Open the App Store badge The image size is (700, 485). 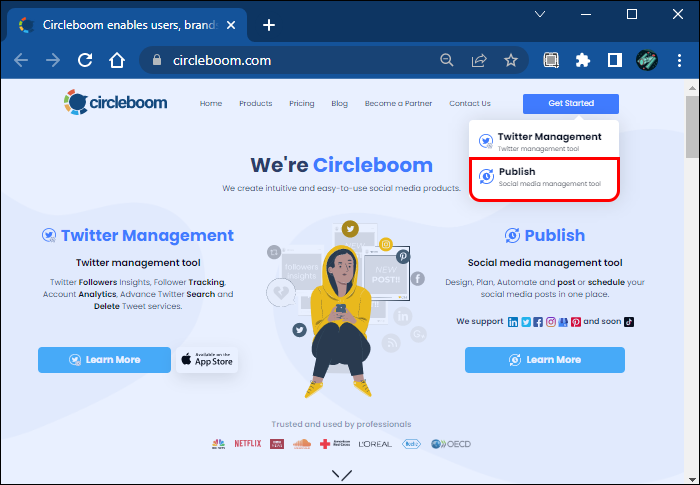[x=207, y=360]
